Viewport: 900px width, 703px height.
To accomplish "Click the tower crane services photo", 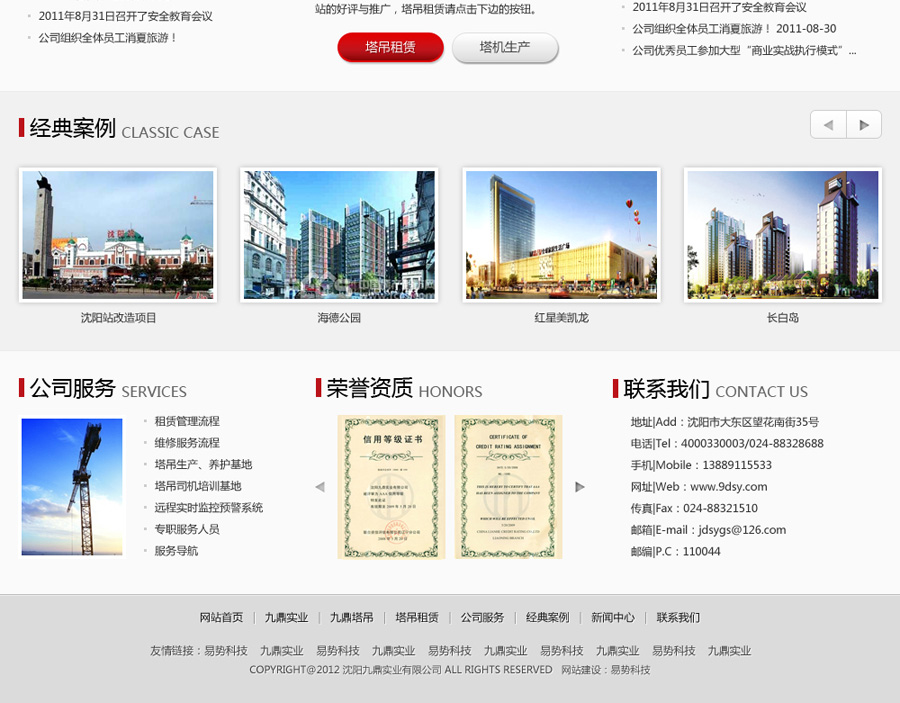I will pos(72,487).
